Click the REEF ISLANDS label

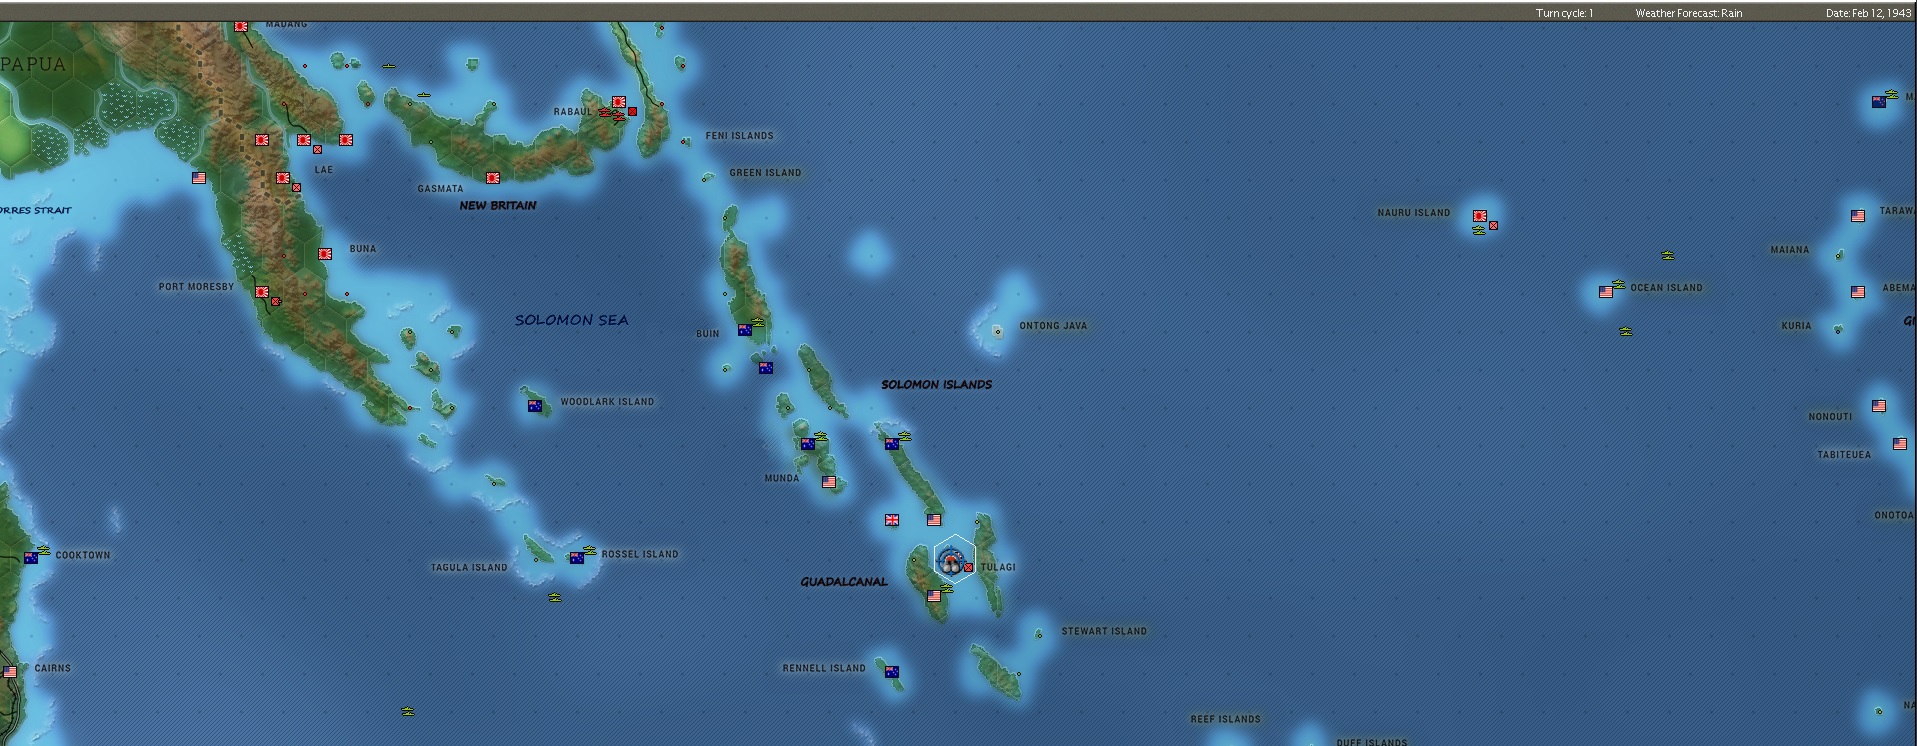(1226, 719)
